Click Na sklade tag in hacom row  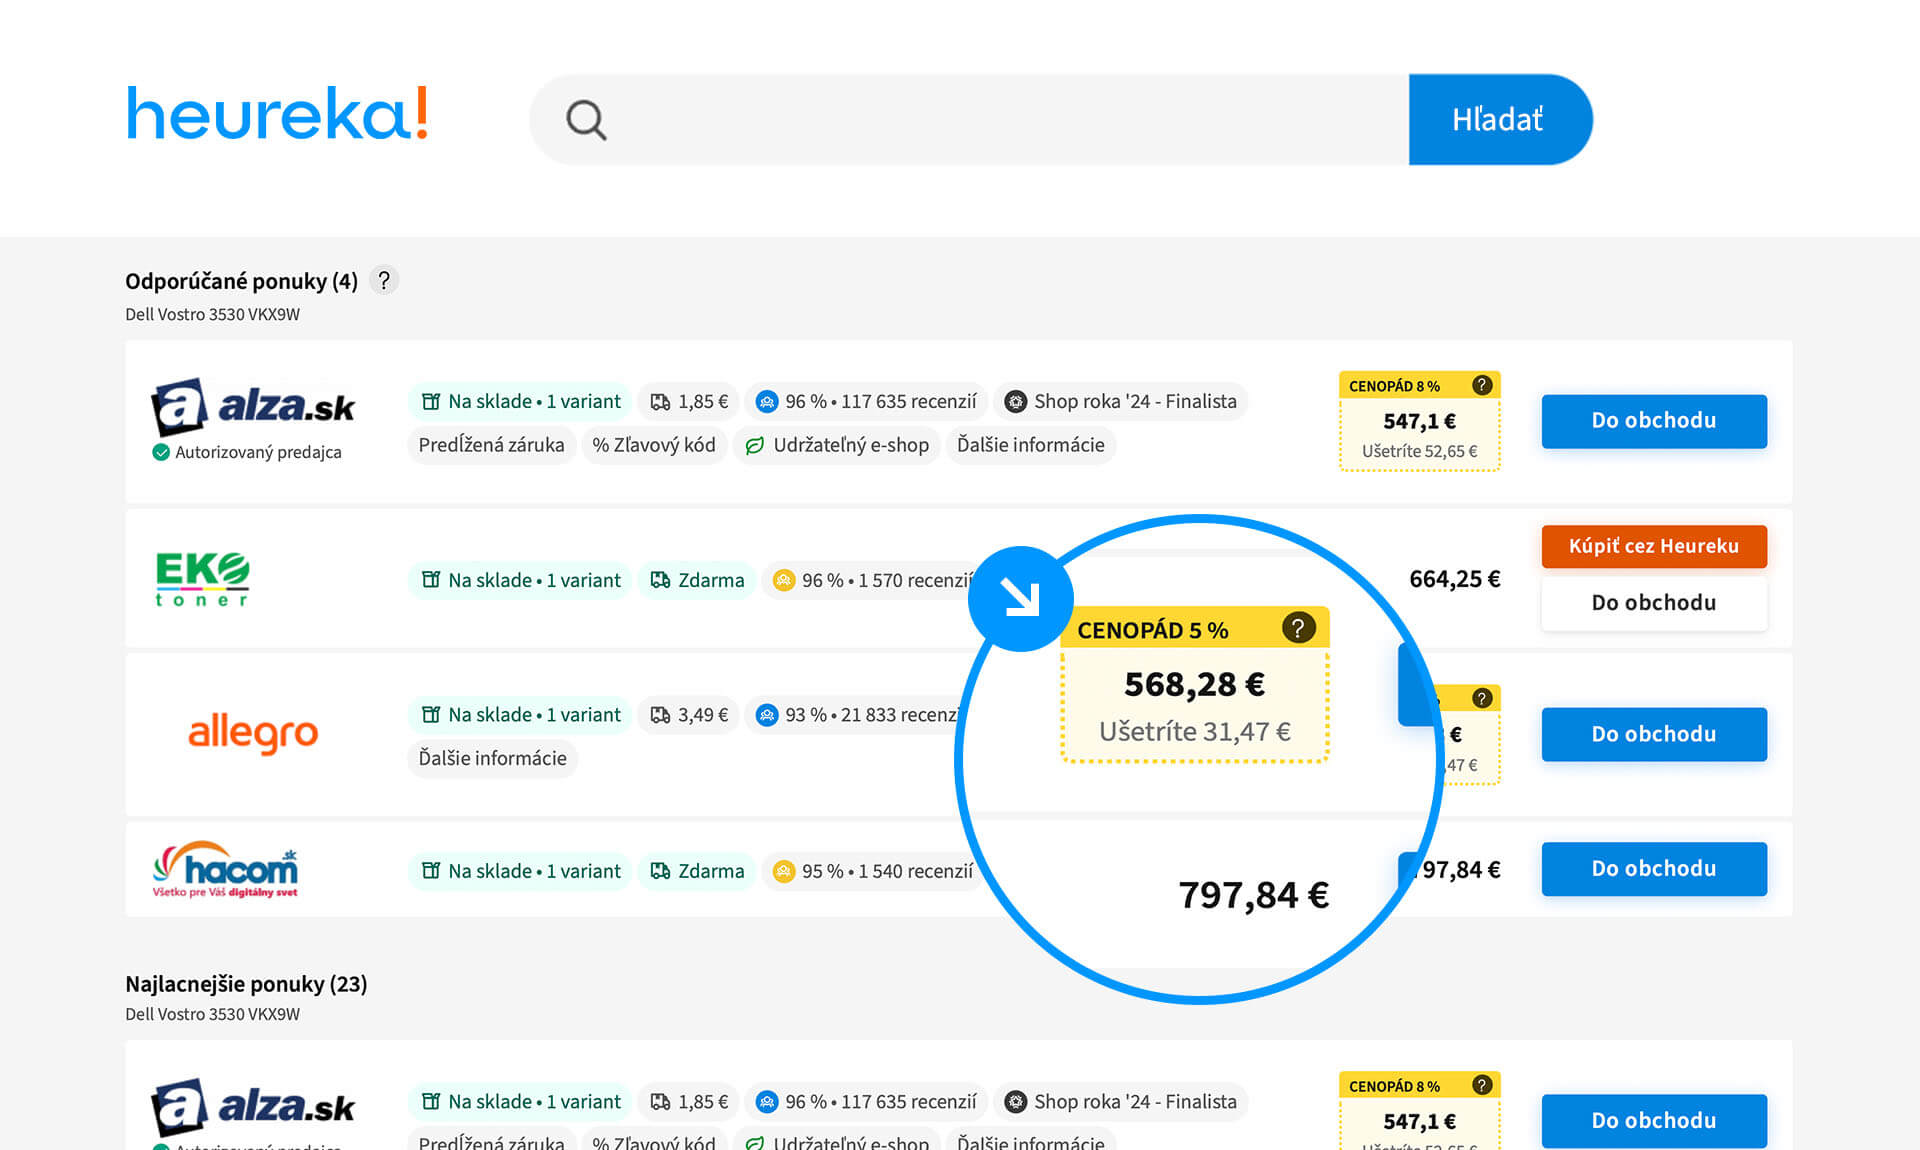(521, 871)
